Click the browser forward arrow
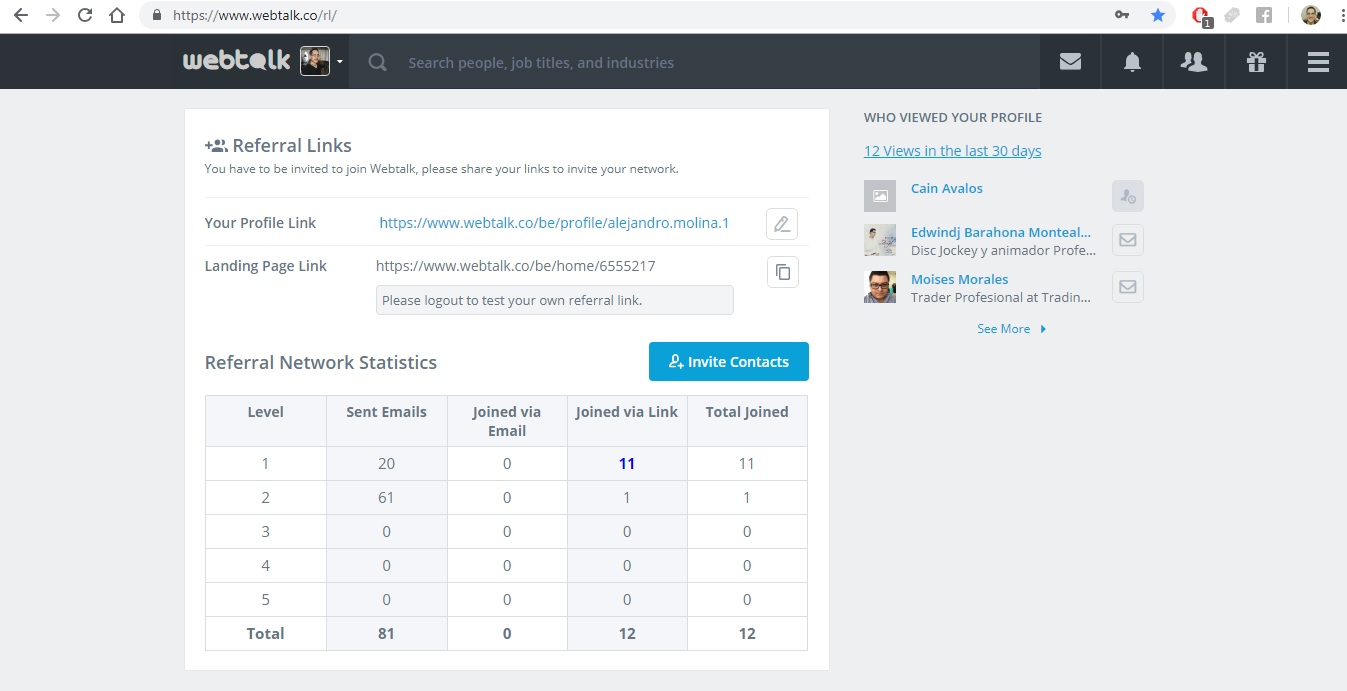The width and height of the screenshot is (1347, 691). (x=53, y=15)
